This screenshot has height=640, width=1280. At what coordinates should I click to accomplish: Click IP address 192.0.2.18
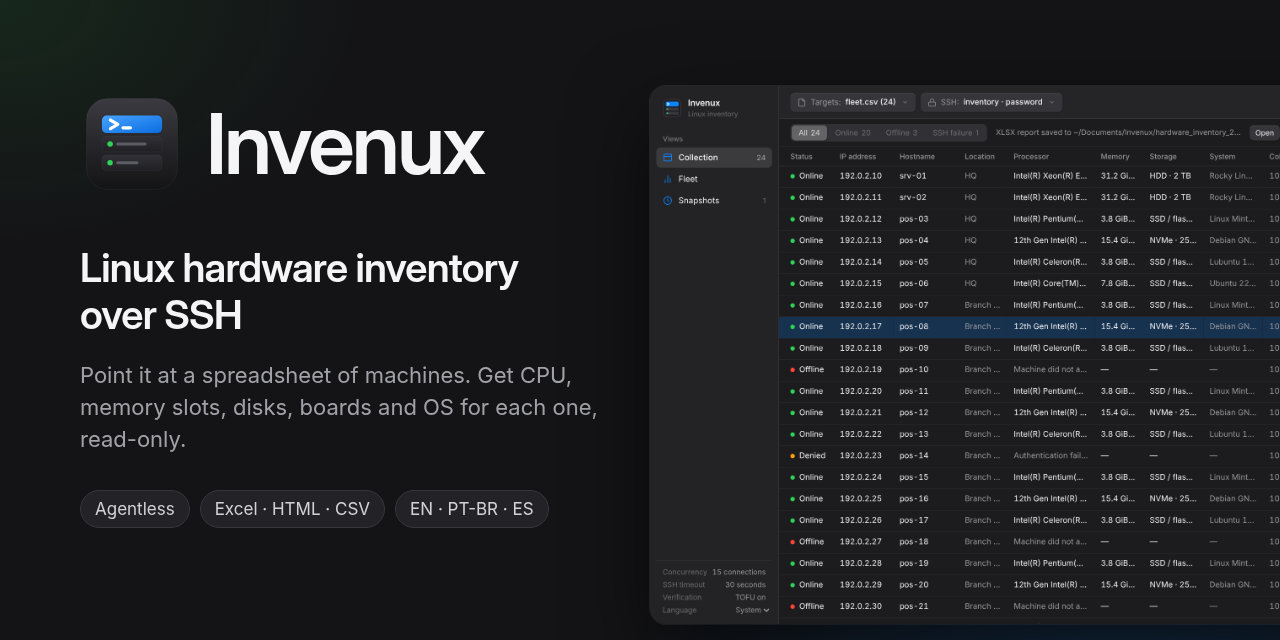coord(860,348)
